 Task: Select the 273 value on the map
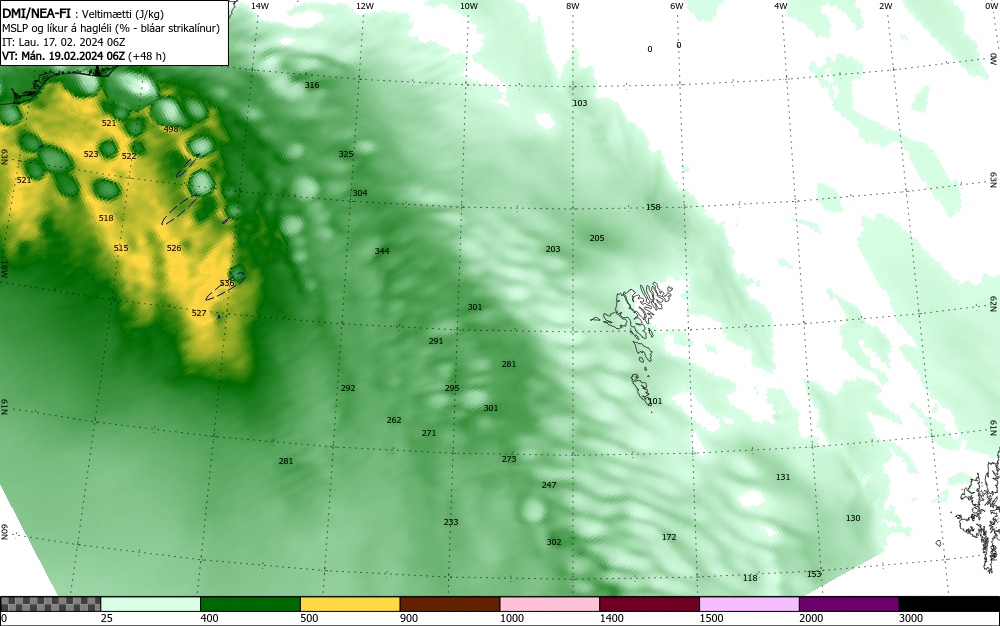tap(509, 460)
